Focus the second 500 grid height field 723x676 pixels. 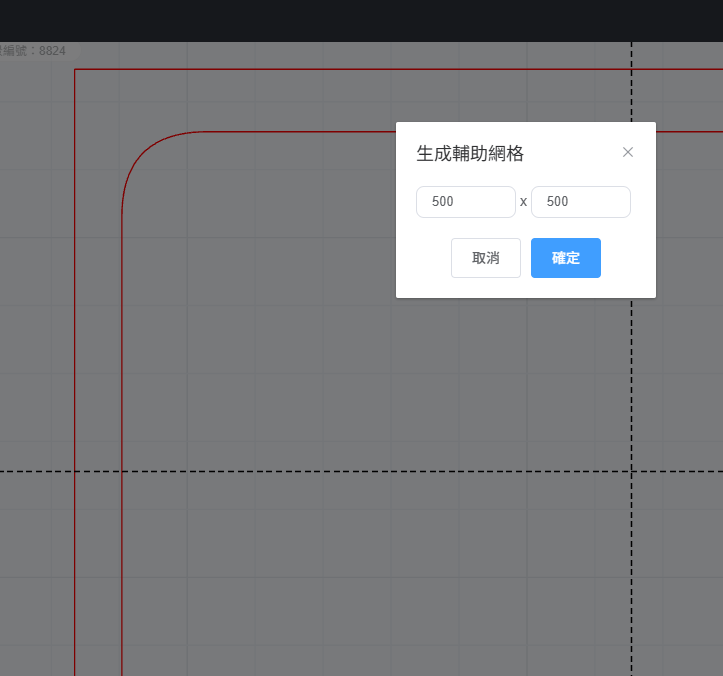(580, 202)
